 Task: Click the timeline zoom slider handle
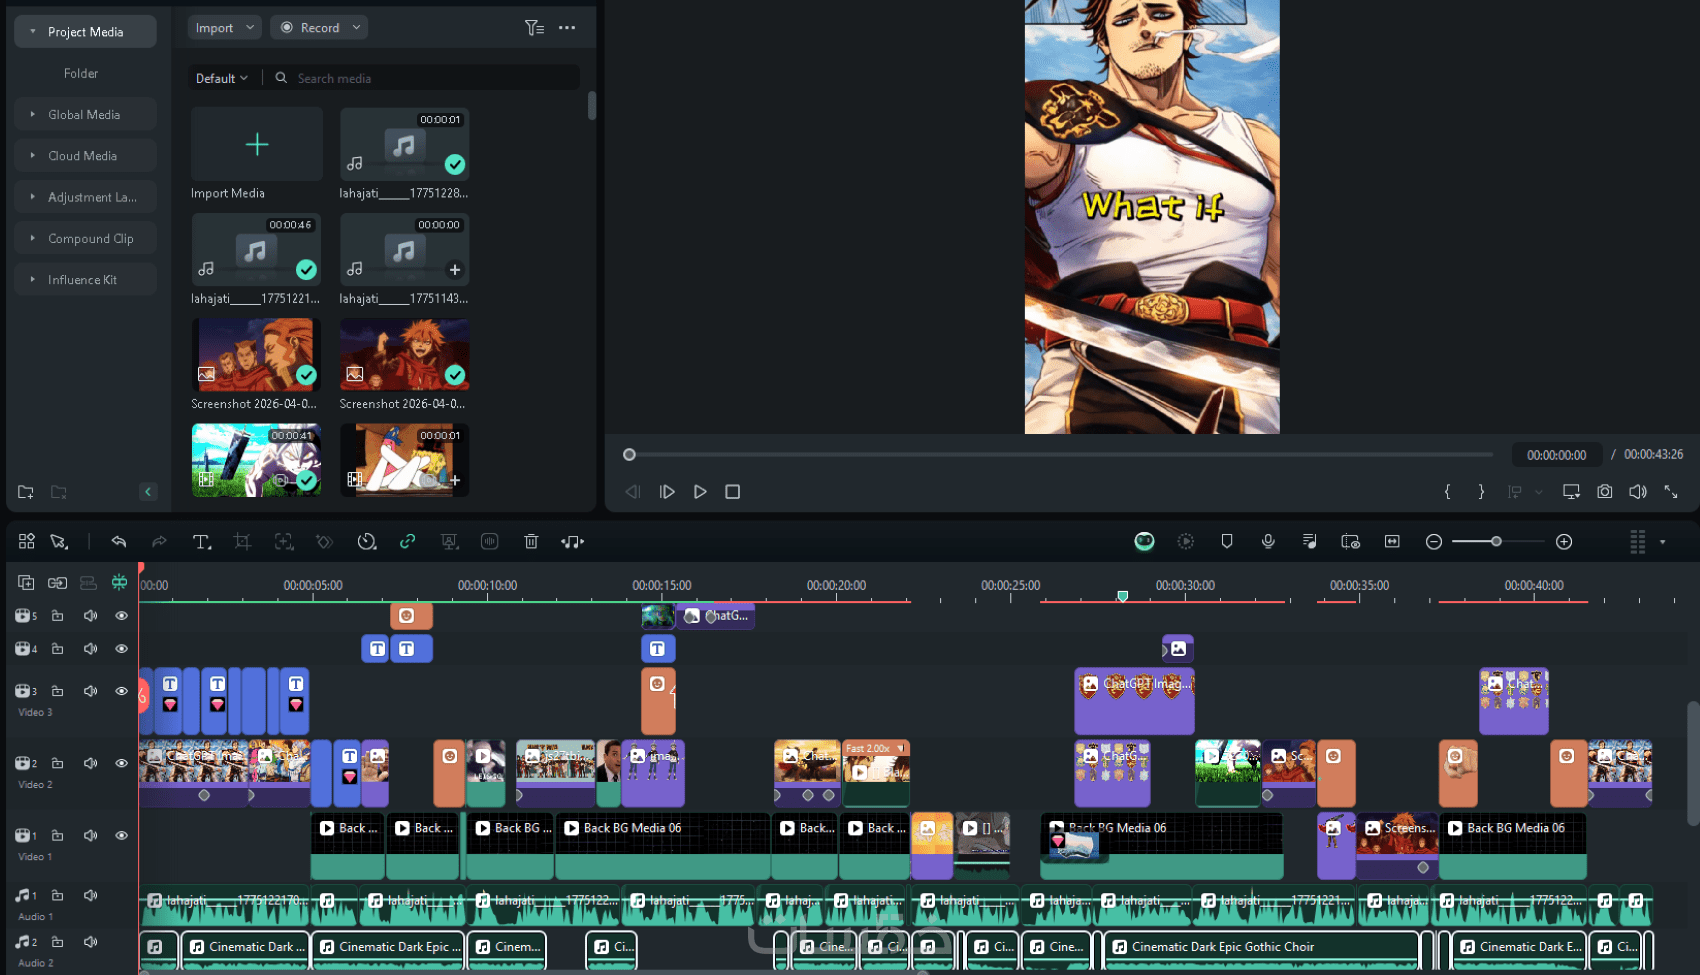tap(1496, 542)
